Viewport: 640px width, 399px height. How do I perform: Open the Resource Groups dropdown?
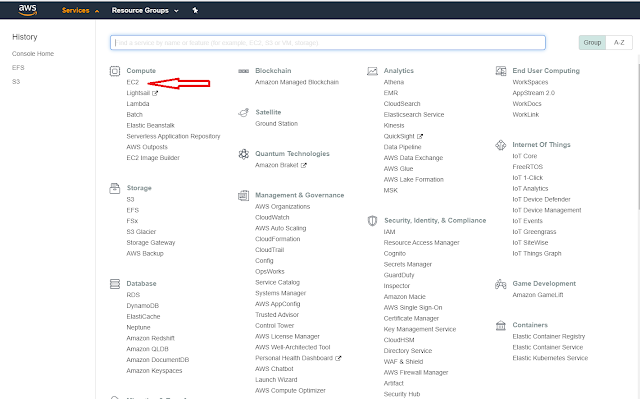tap(145, 11)
